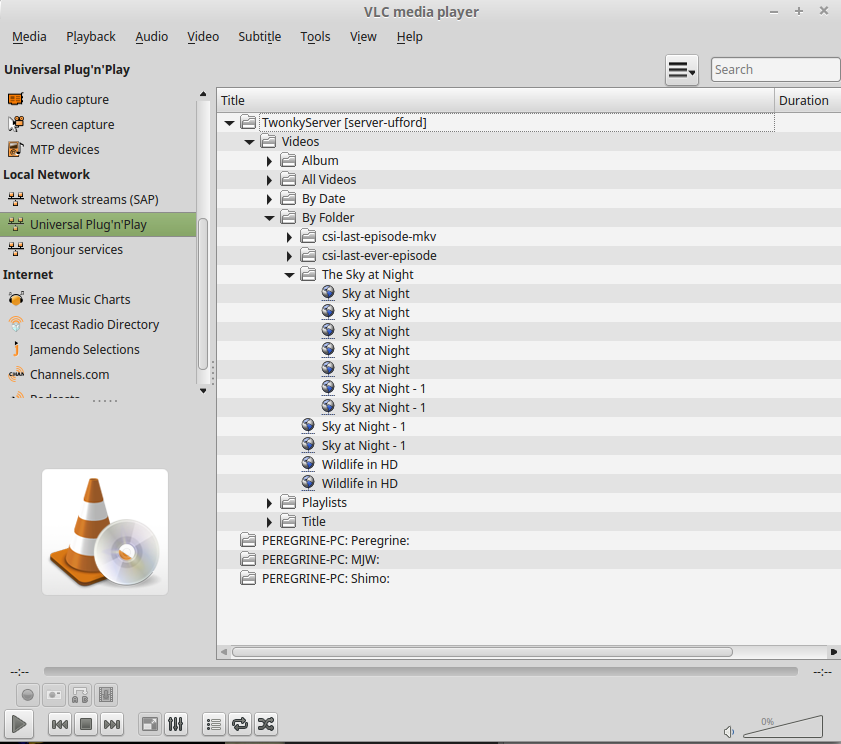Mute audio with the speaker icon

(x=729, y=732)
